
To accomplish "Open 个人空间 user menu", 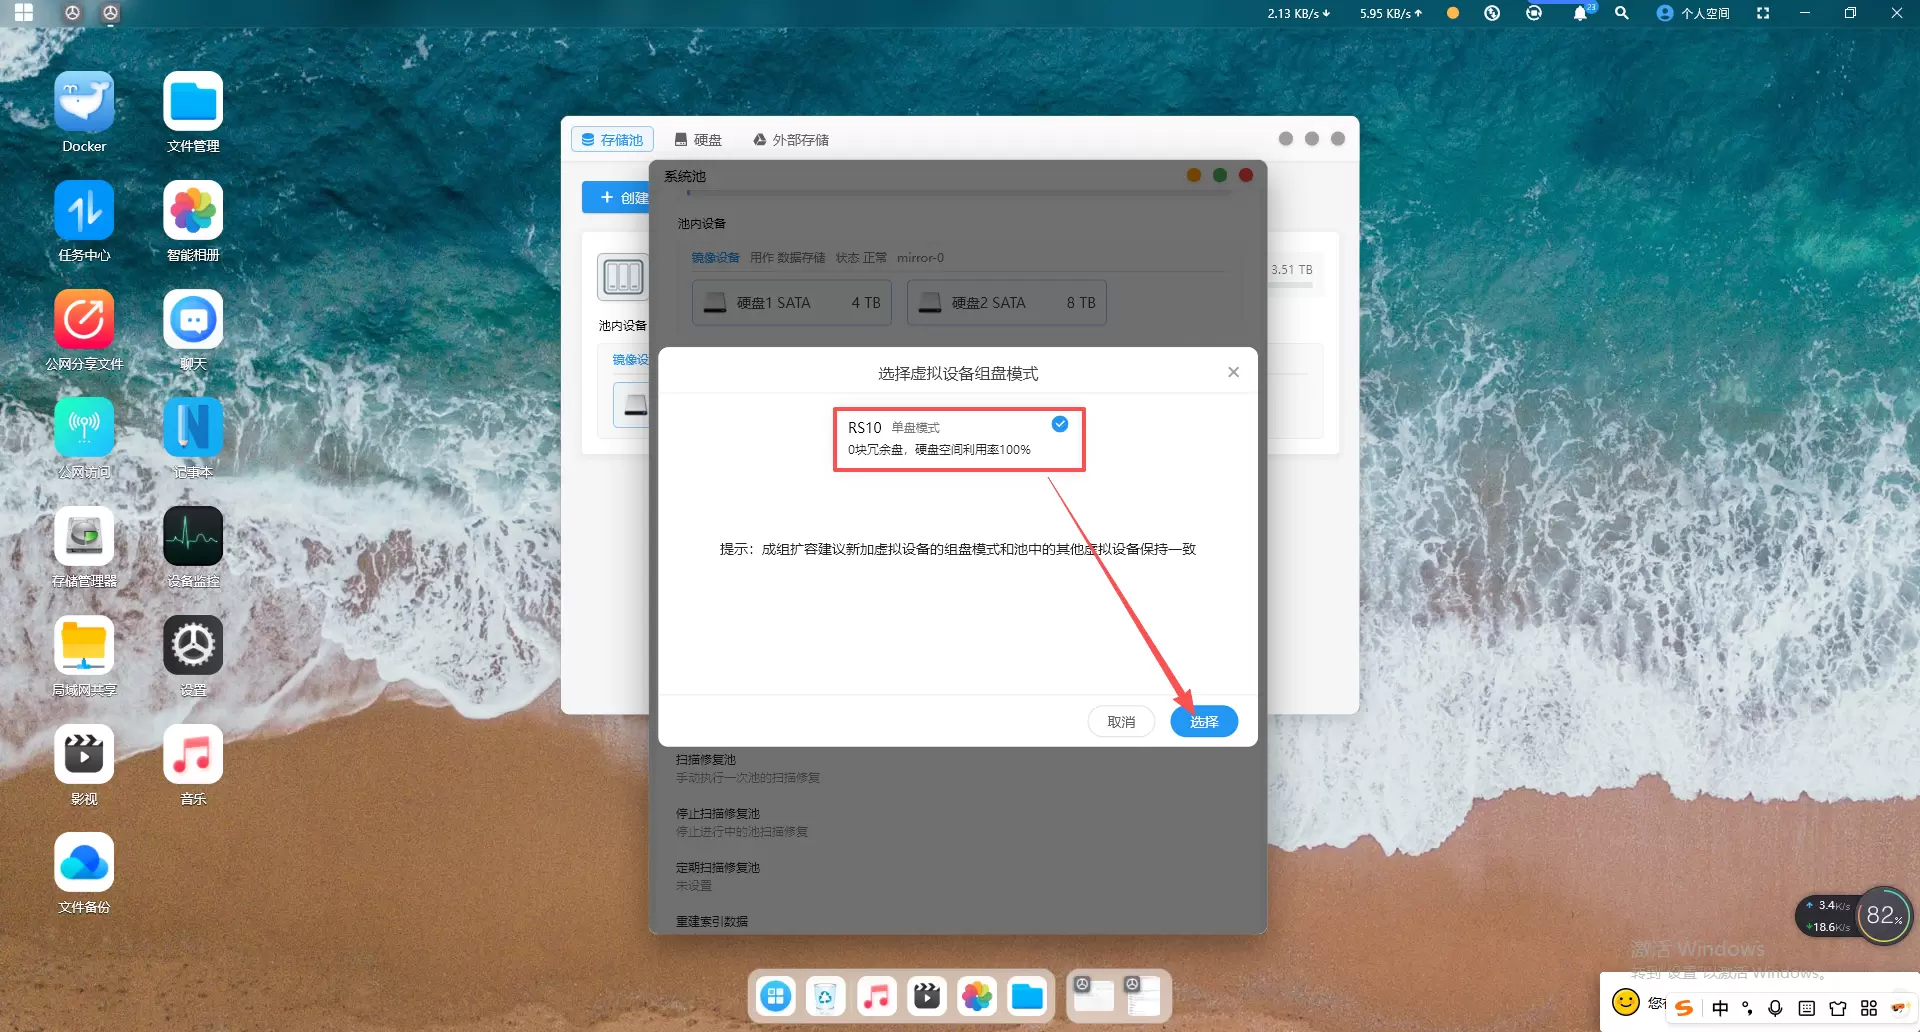I will click(x=1693, y=13).
